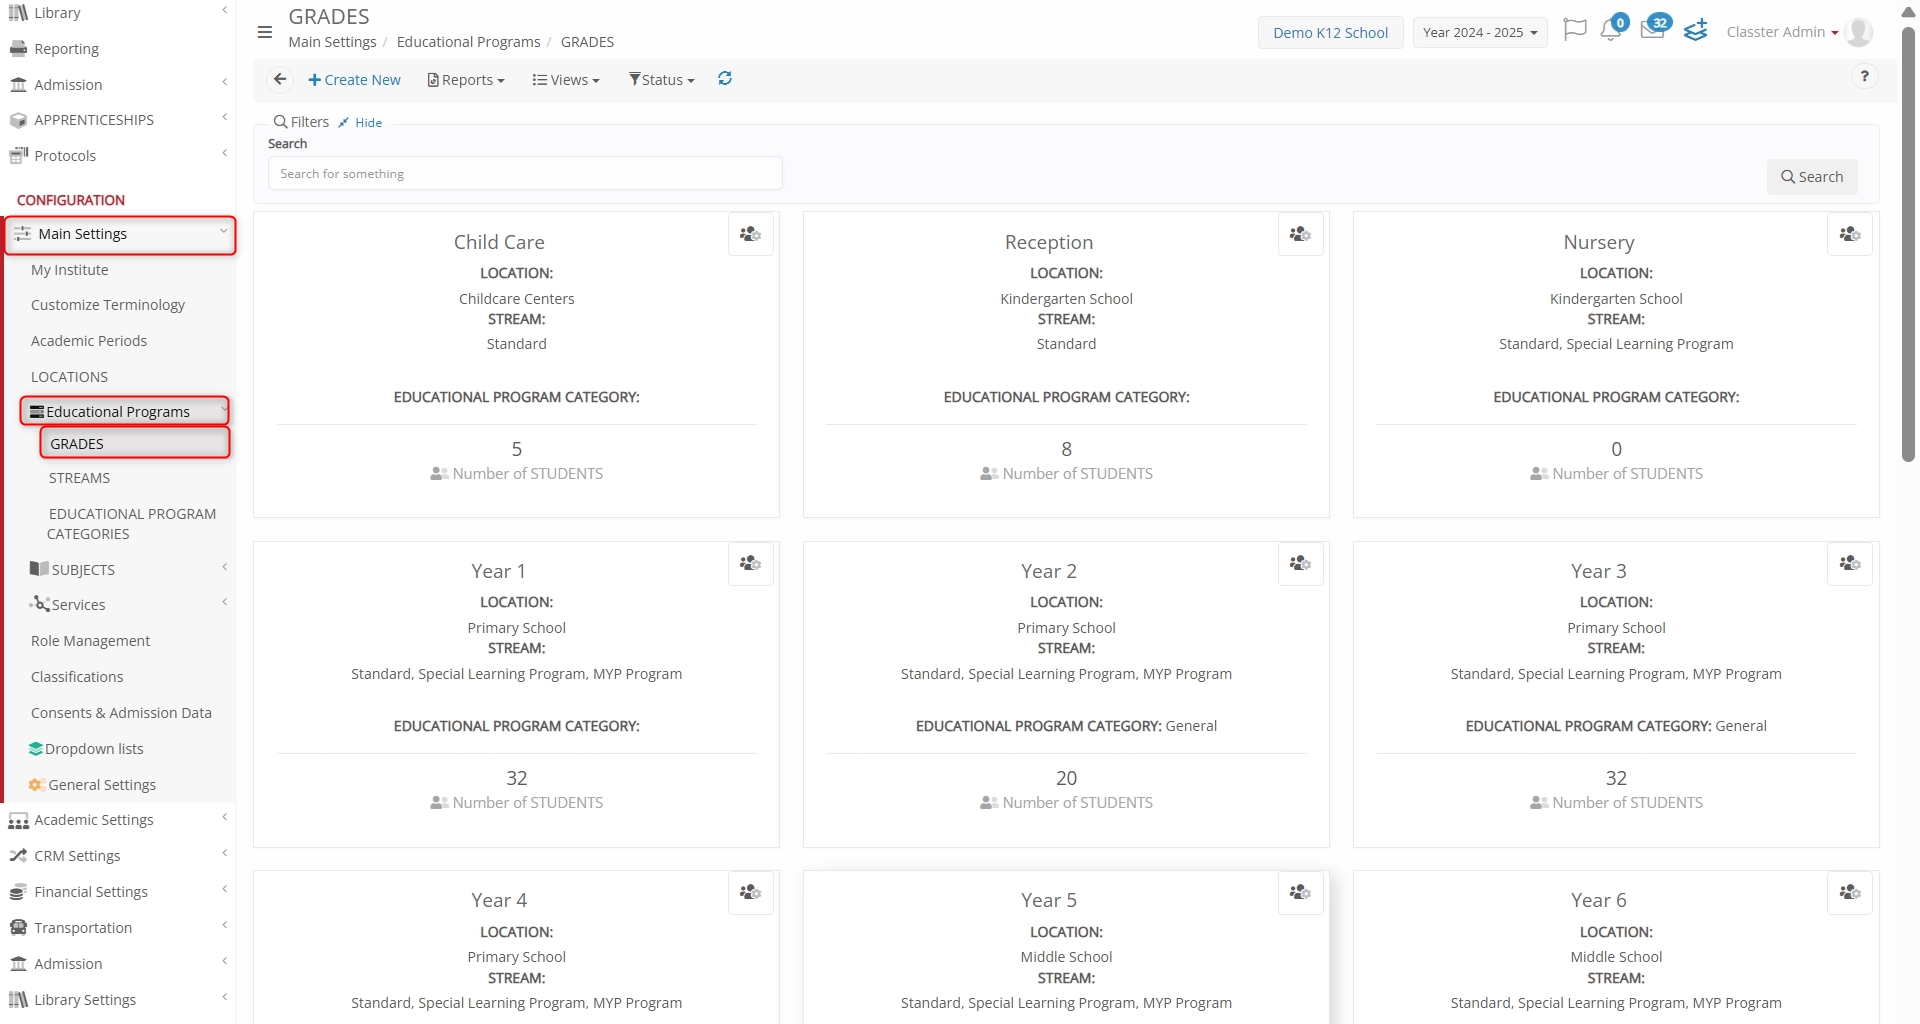
Task: Hide the filters panel
Action: coord(360,122)
